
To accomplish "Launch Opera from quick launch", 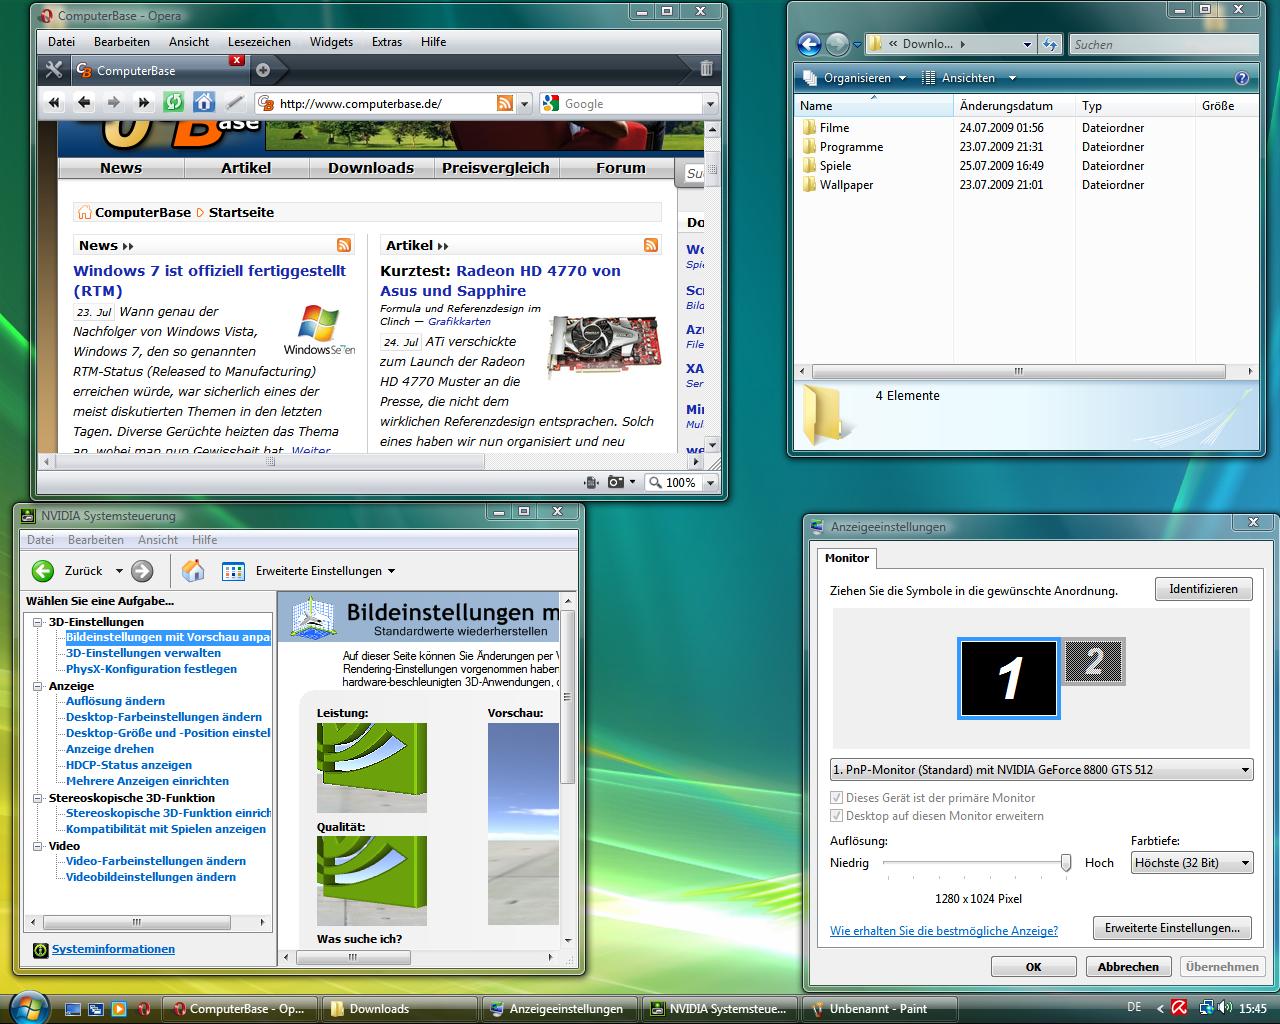I will click(x=143, y=1009).
